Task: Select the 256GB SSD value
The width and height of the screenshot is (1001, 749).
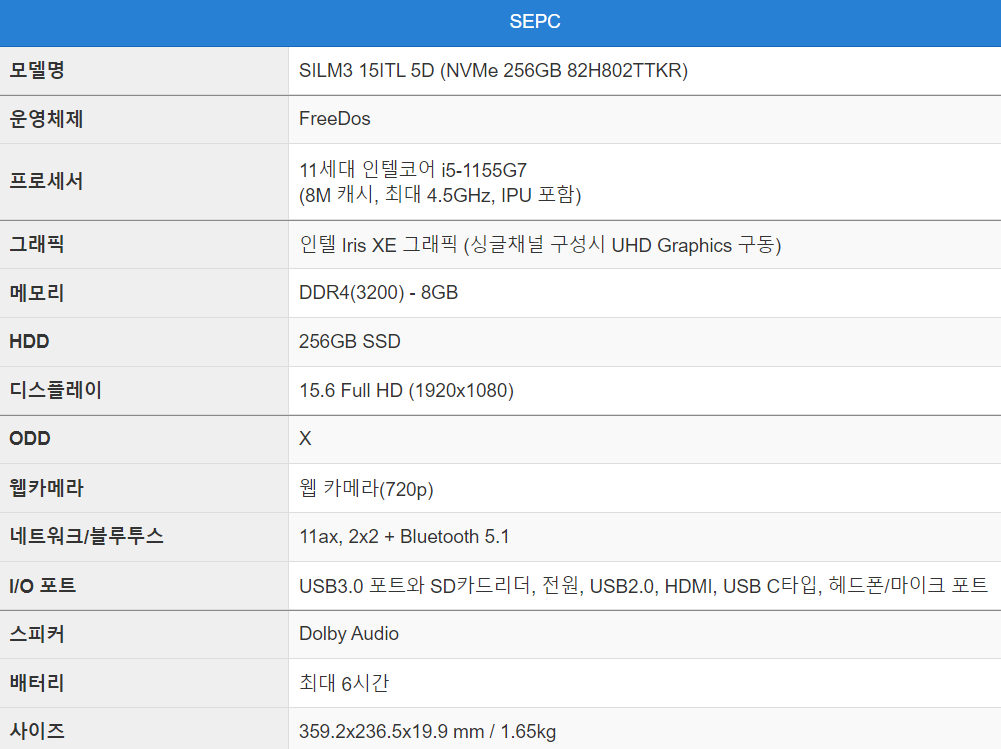Action: [350, 341]
